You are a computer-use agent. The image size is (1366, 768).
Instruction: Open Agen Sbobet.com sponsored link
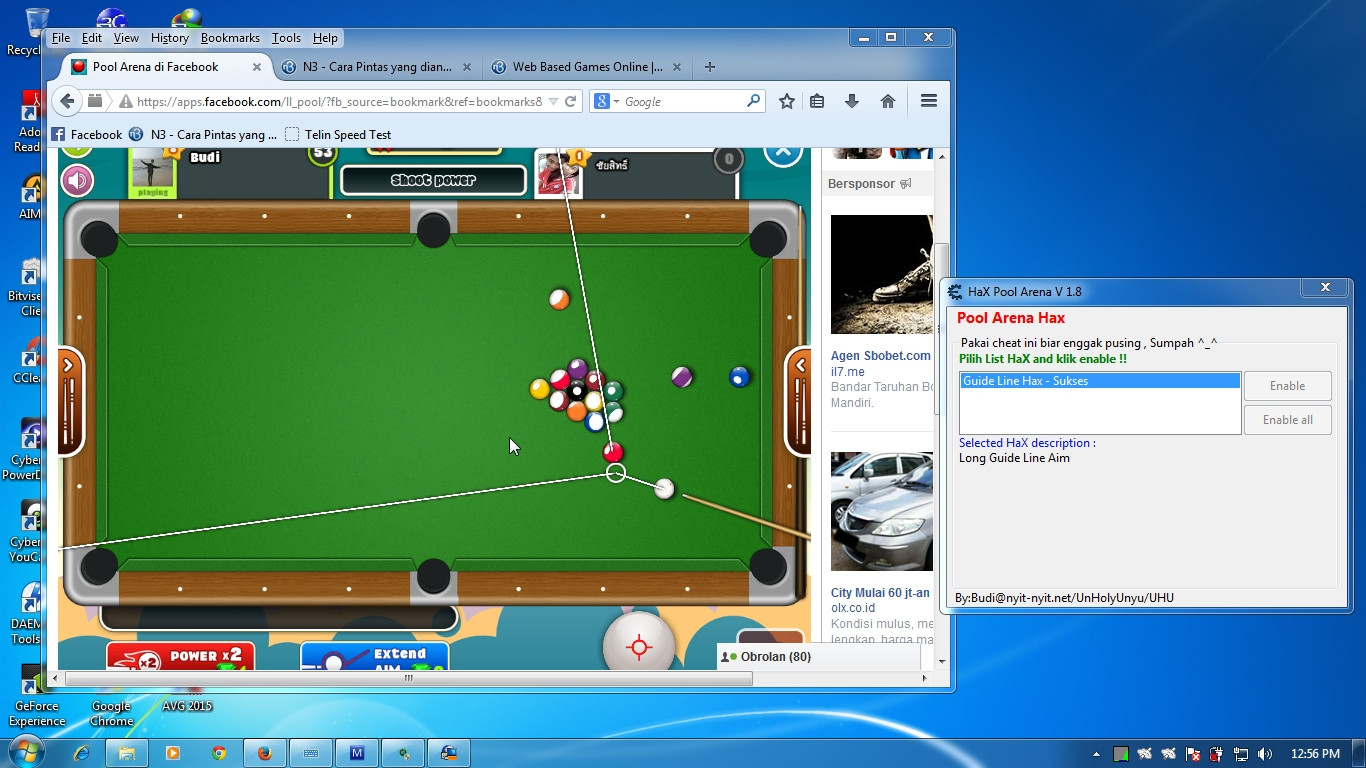[x=880, y=355]
